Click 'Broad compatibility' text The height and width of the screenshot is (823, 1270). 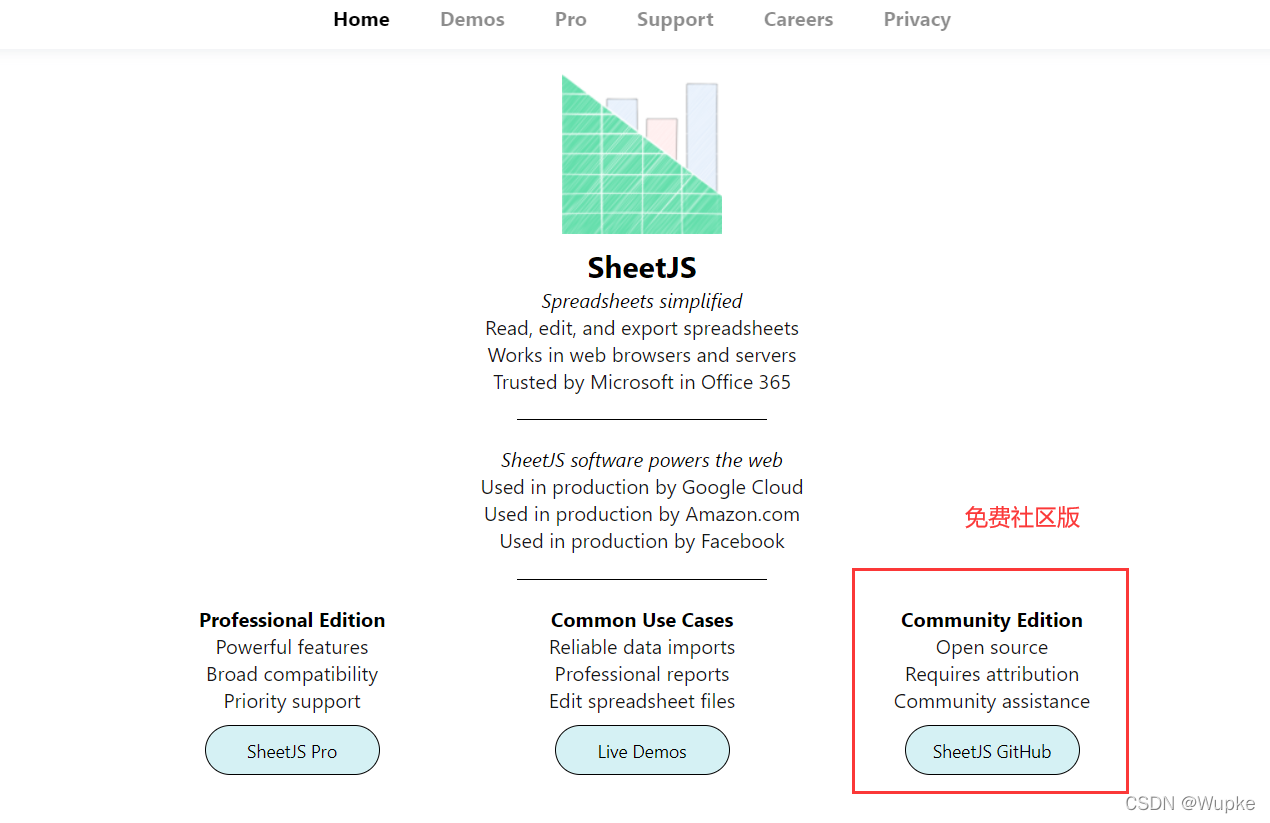pyautogui.click(x=292, y=674)
